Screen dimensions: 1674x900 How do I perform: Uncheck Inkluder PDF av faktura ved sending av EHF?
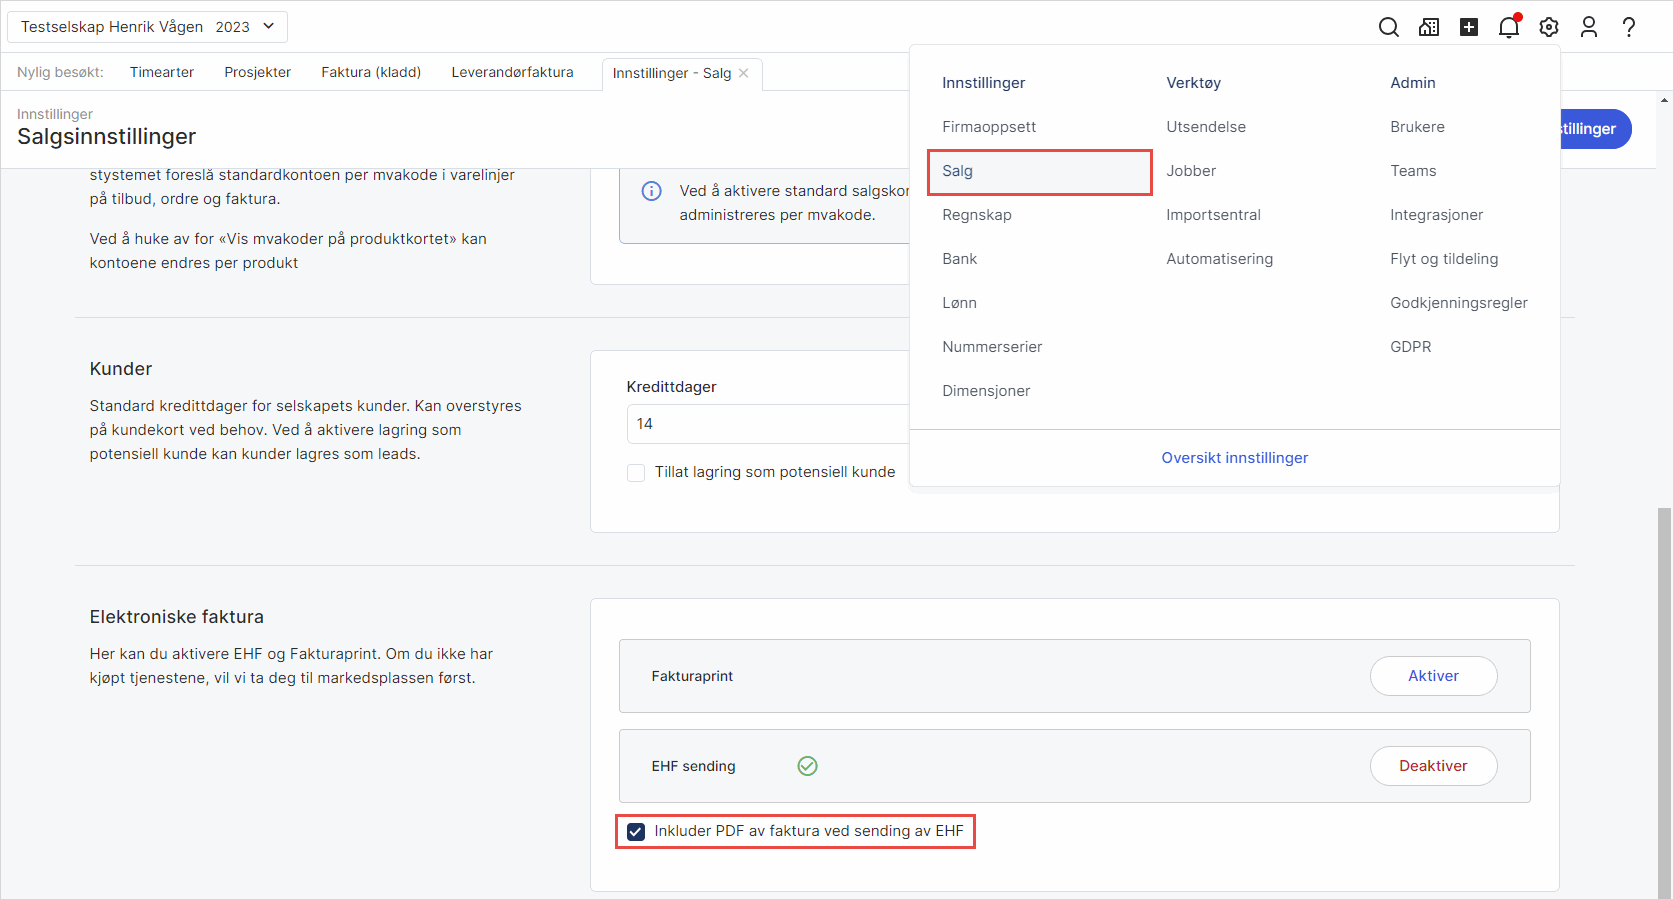tap(636, 831)
